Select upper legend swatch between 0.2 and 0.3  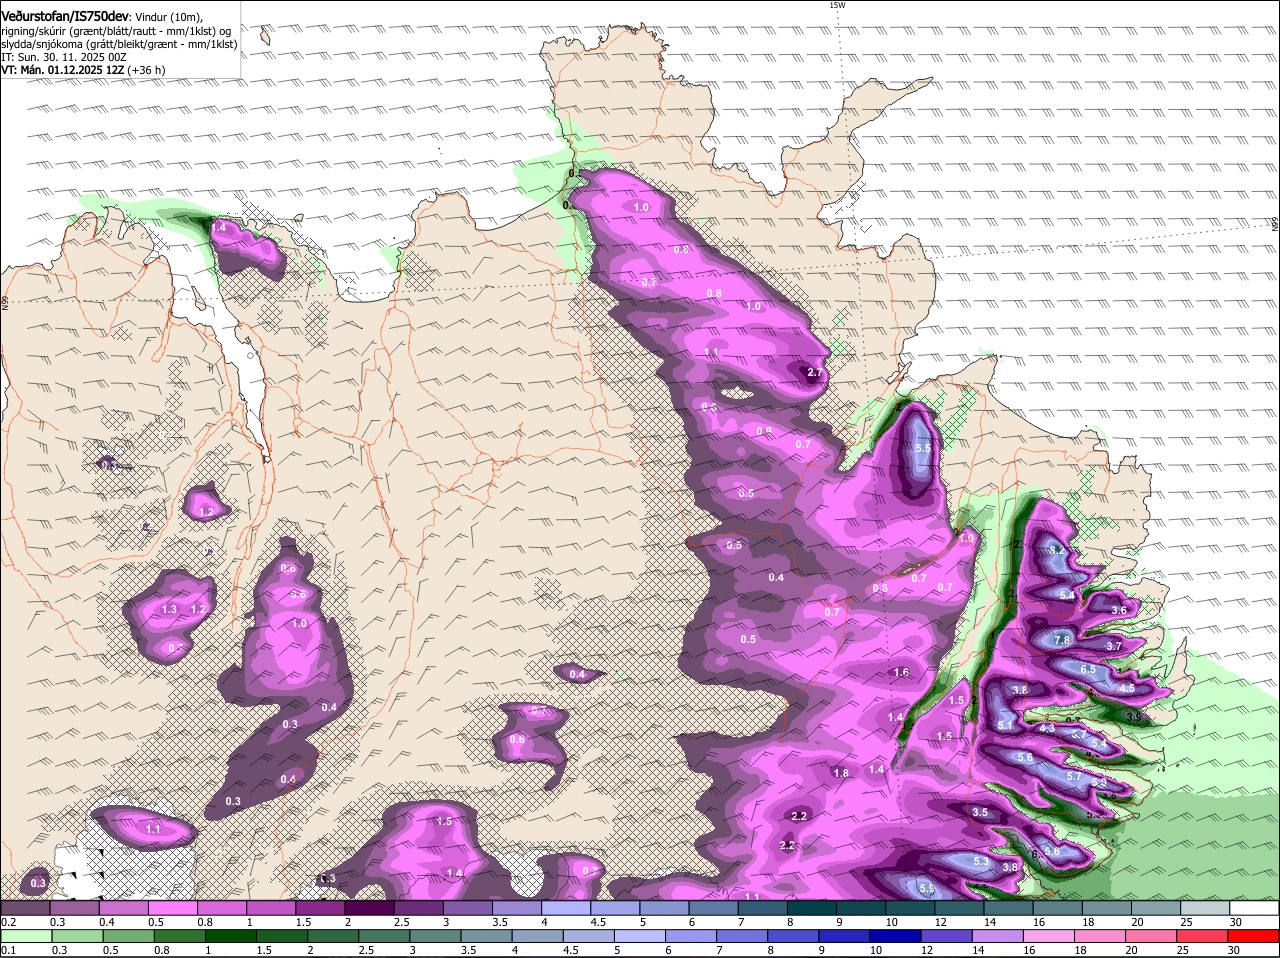[25, 908]
